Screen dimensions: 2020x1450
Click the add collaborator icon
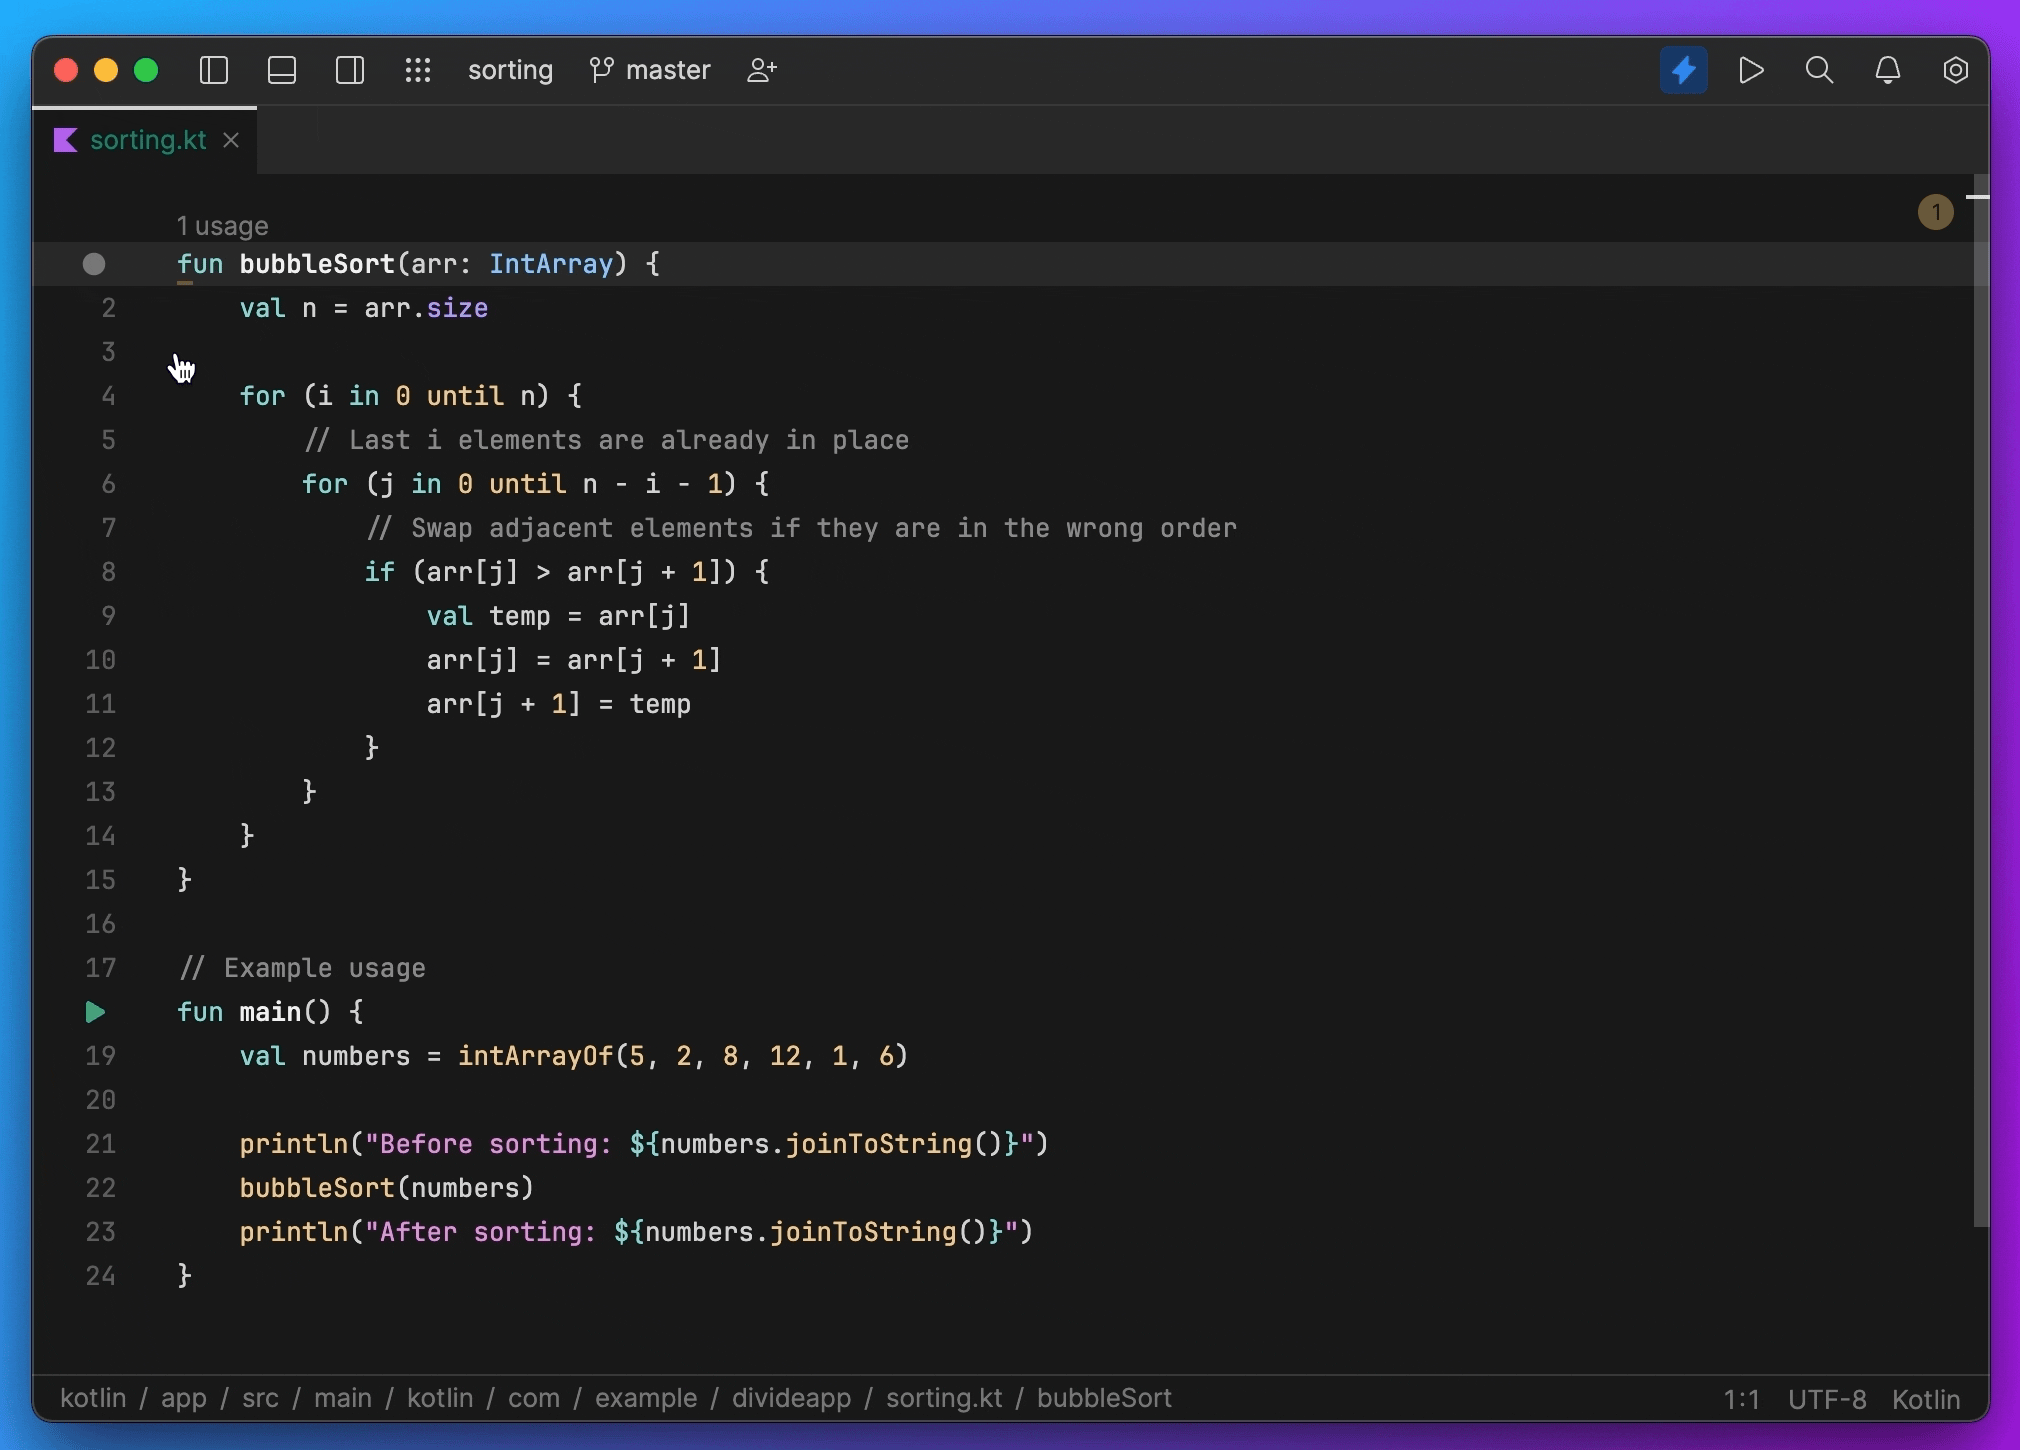[x=762, y=70]
